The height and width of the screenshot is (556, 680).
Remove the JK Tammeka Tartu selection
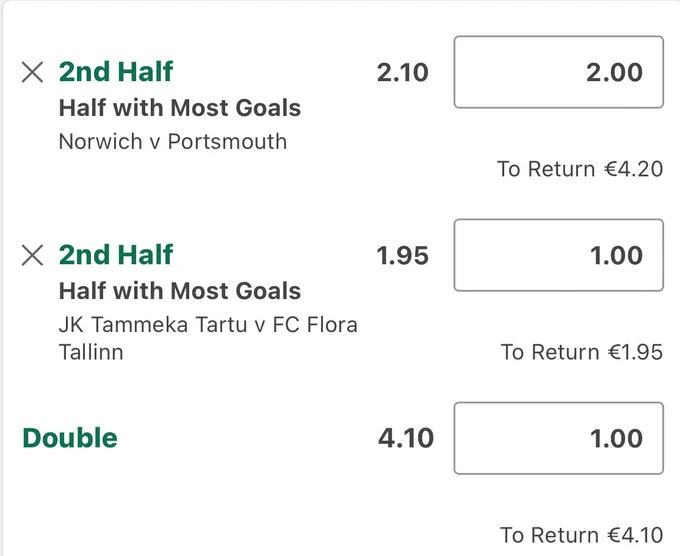pos(33,255)
